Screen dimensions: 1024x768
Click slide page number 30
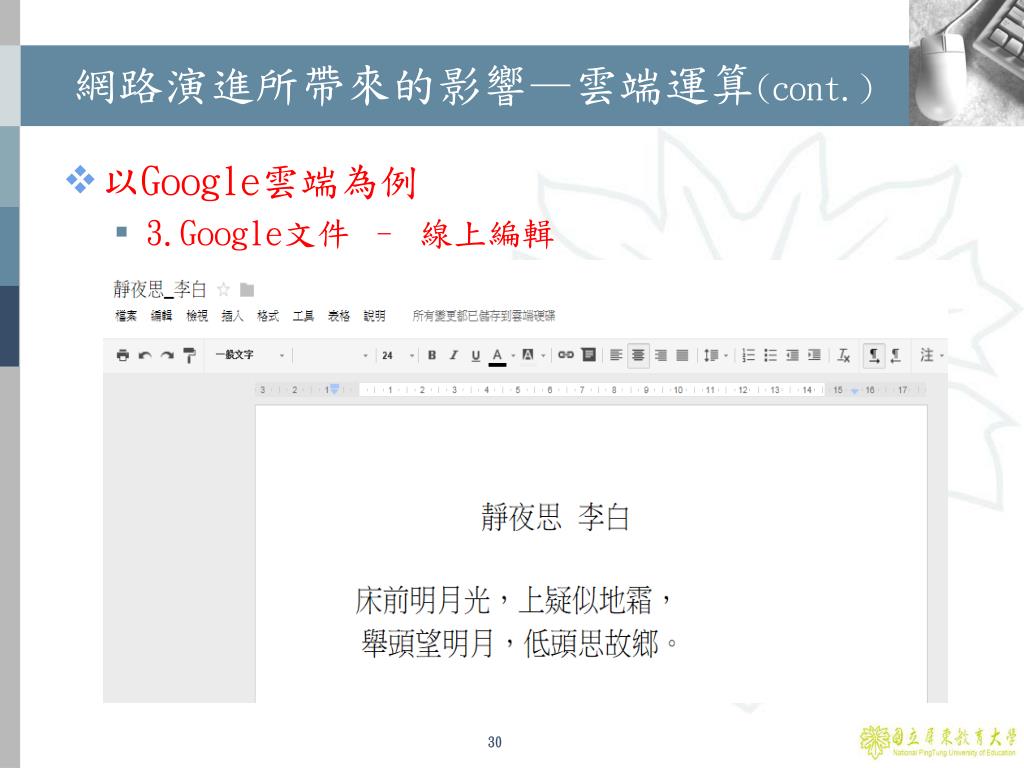495,742
